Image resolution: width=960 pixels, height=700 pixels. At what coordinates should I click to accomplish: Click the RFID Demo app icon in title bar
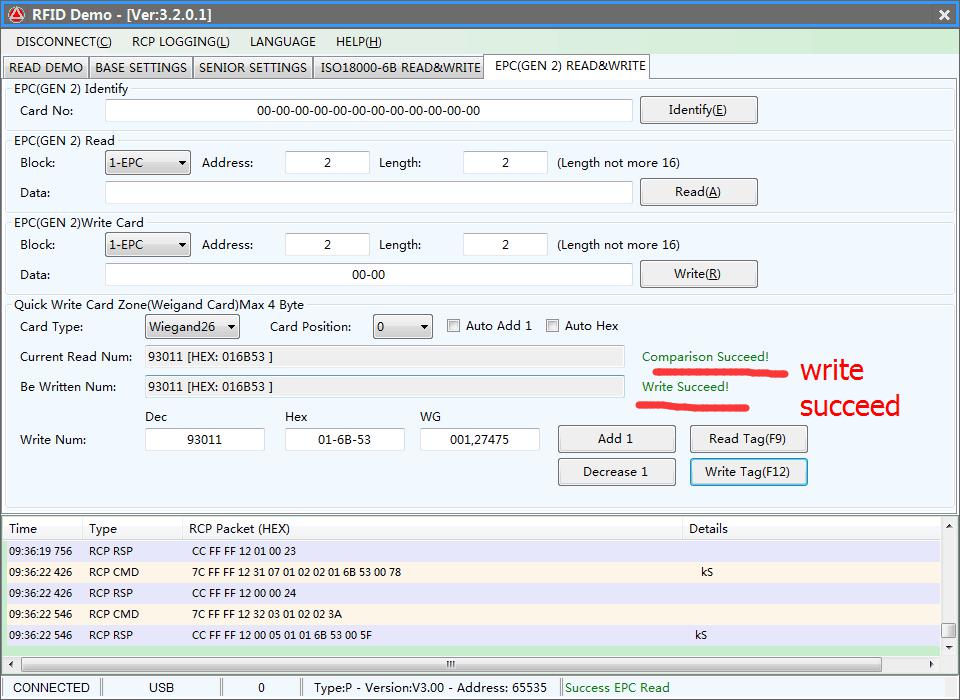(x=16, y=14)
